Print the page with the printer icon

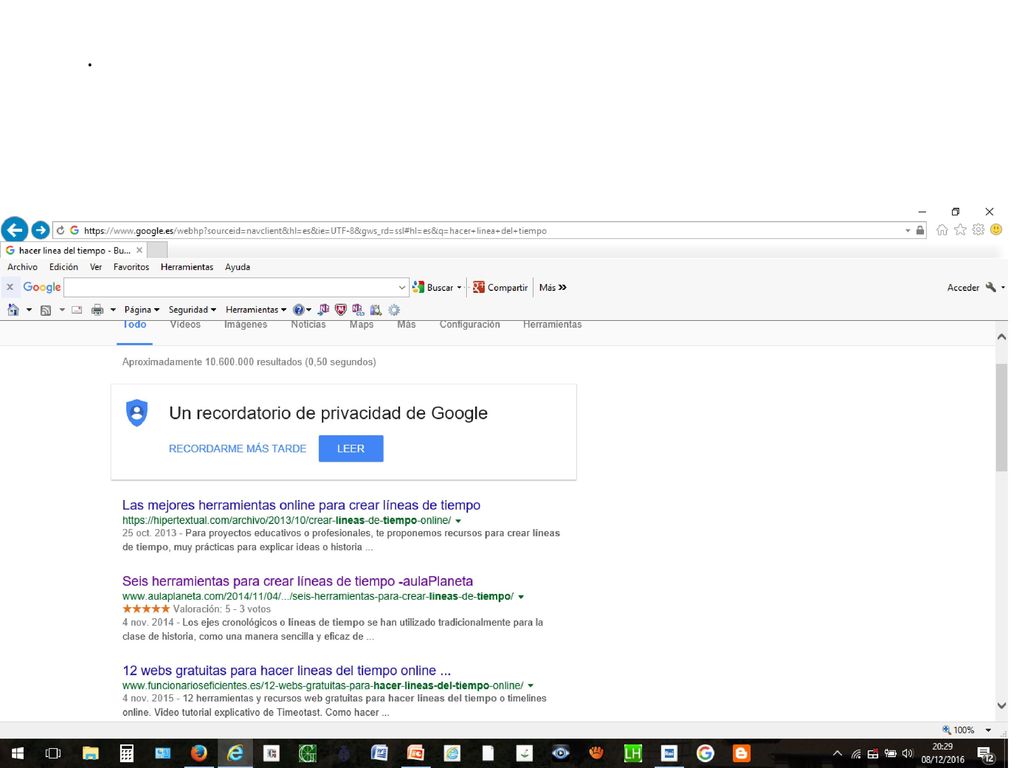pos(97,310)
